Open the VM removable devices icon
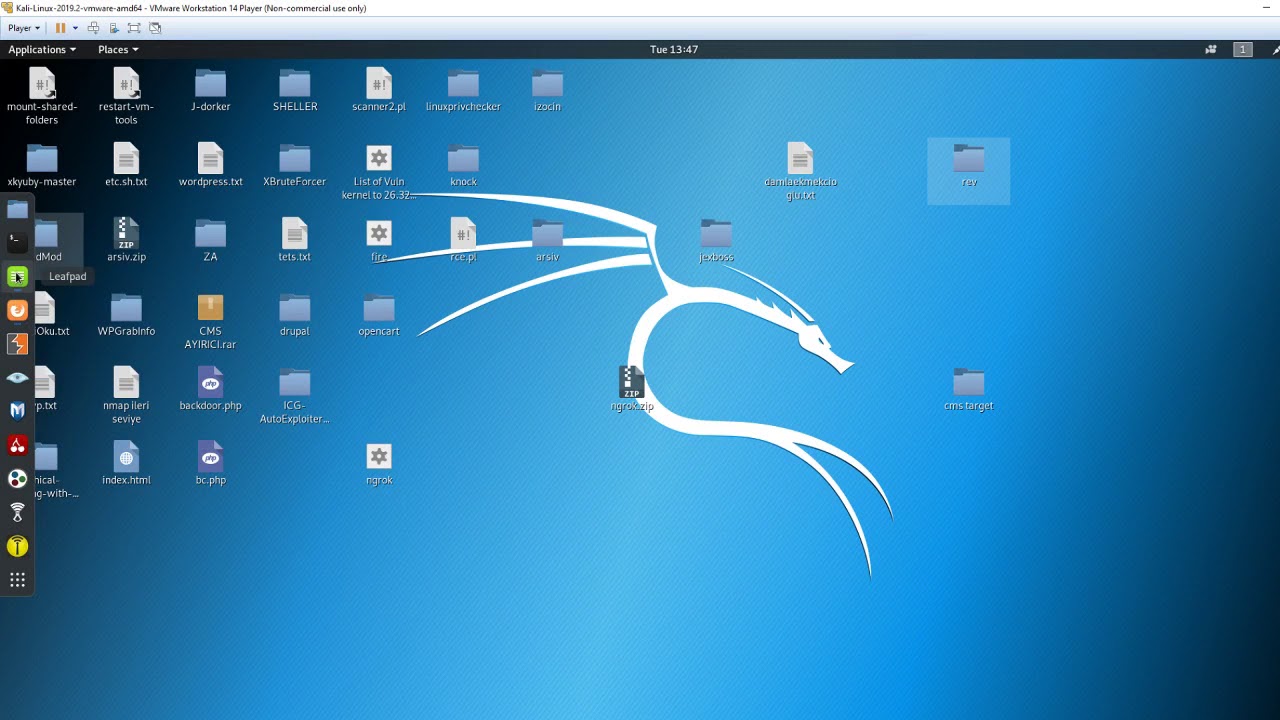 [x=114, y=28]
